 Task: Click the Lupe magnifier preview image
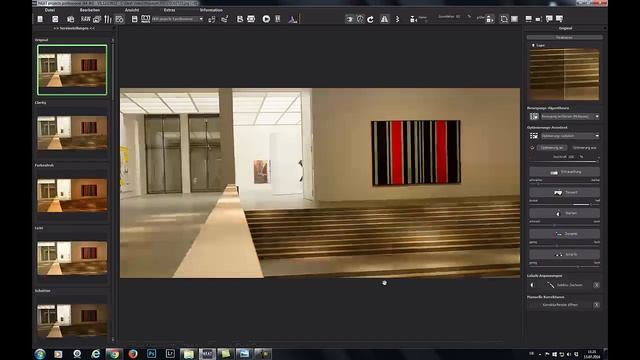[x=564, y=74]
